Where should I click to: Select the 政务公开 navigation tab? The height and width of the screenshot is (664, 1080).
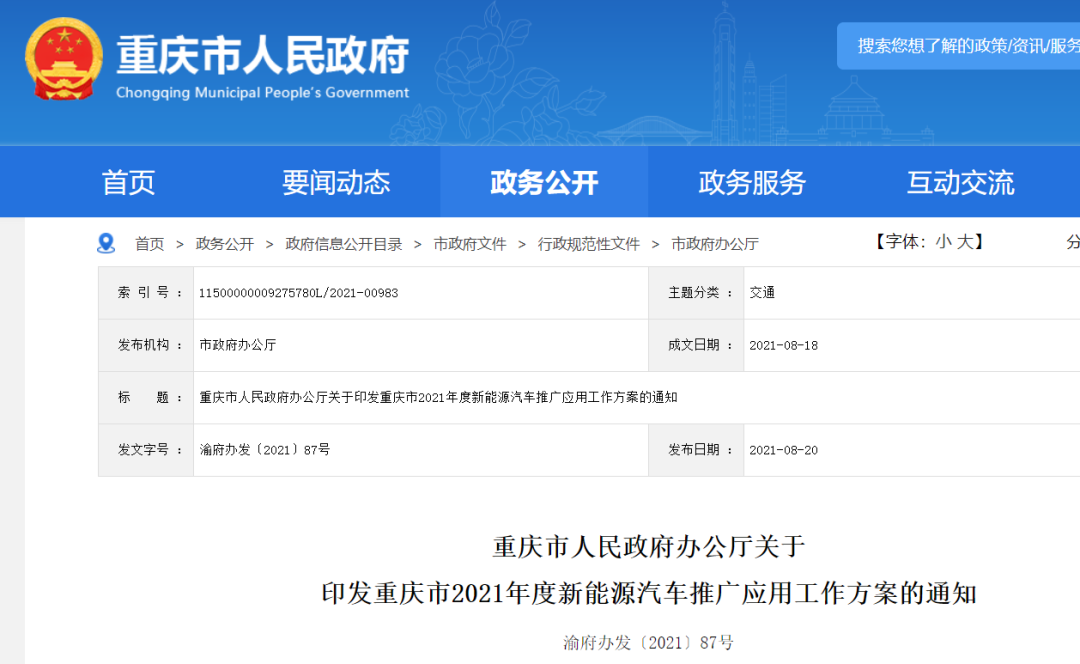(544, 182)
